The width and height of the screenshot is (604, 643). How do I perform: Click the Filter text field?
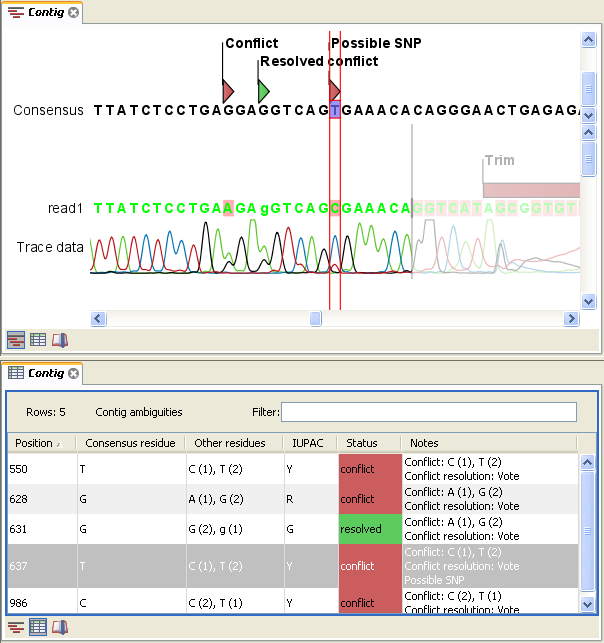click(x=428, y=412)
